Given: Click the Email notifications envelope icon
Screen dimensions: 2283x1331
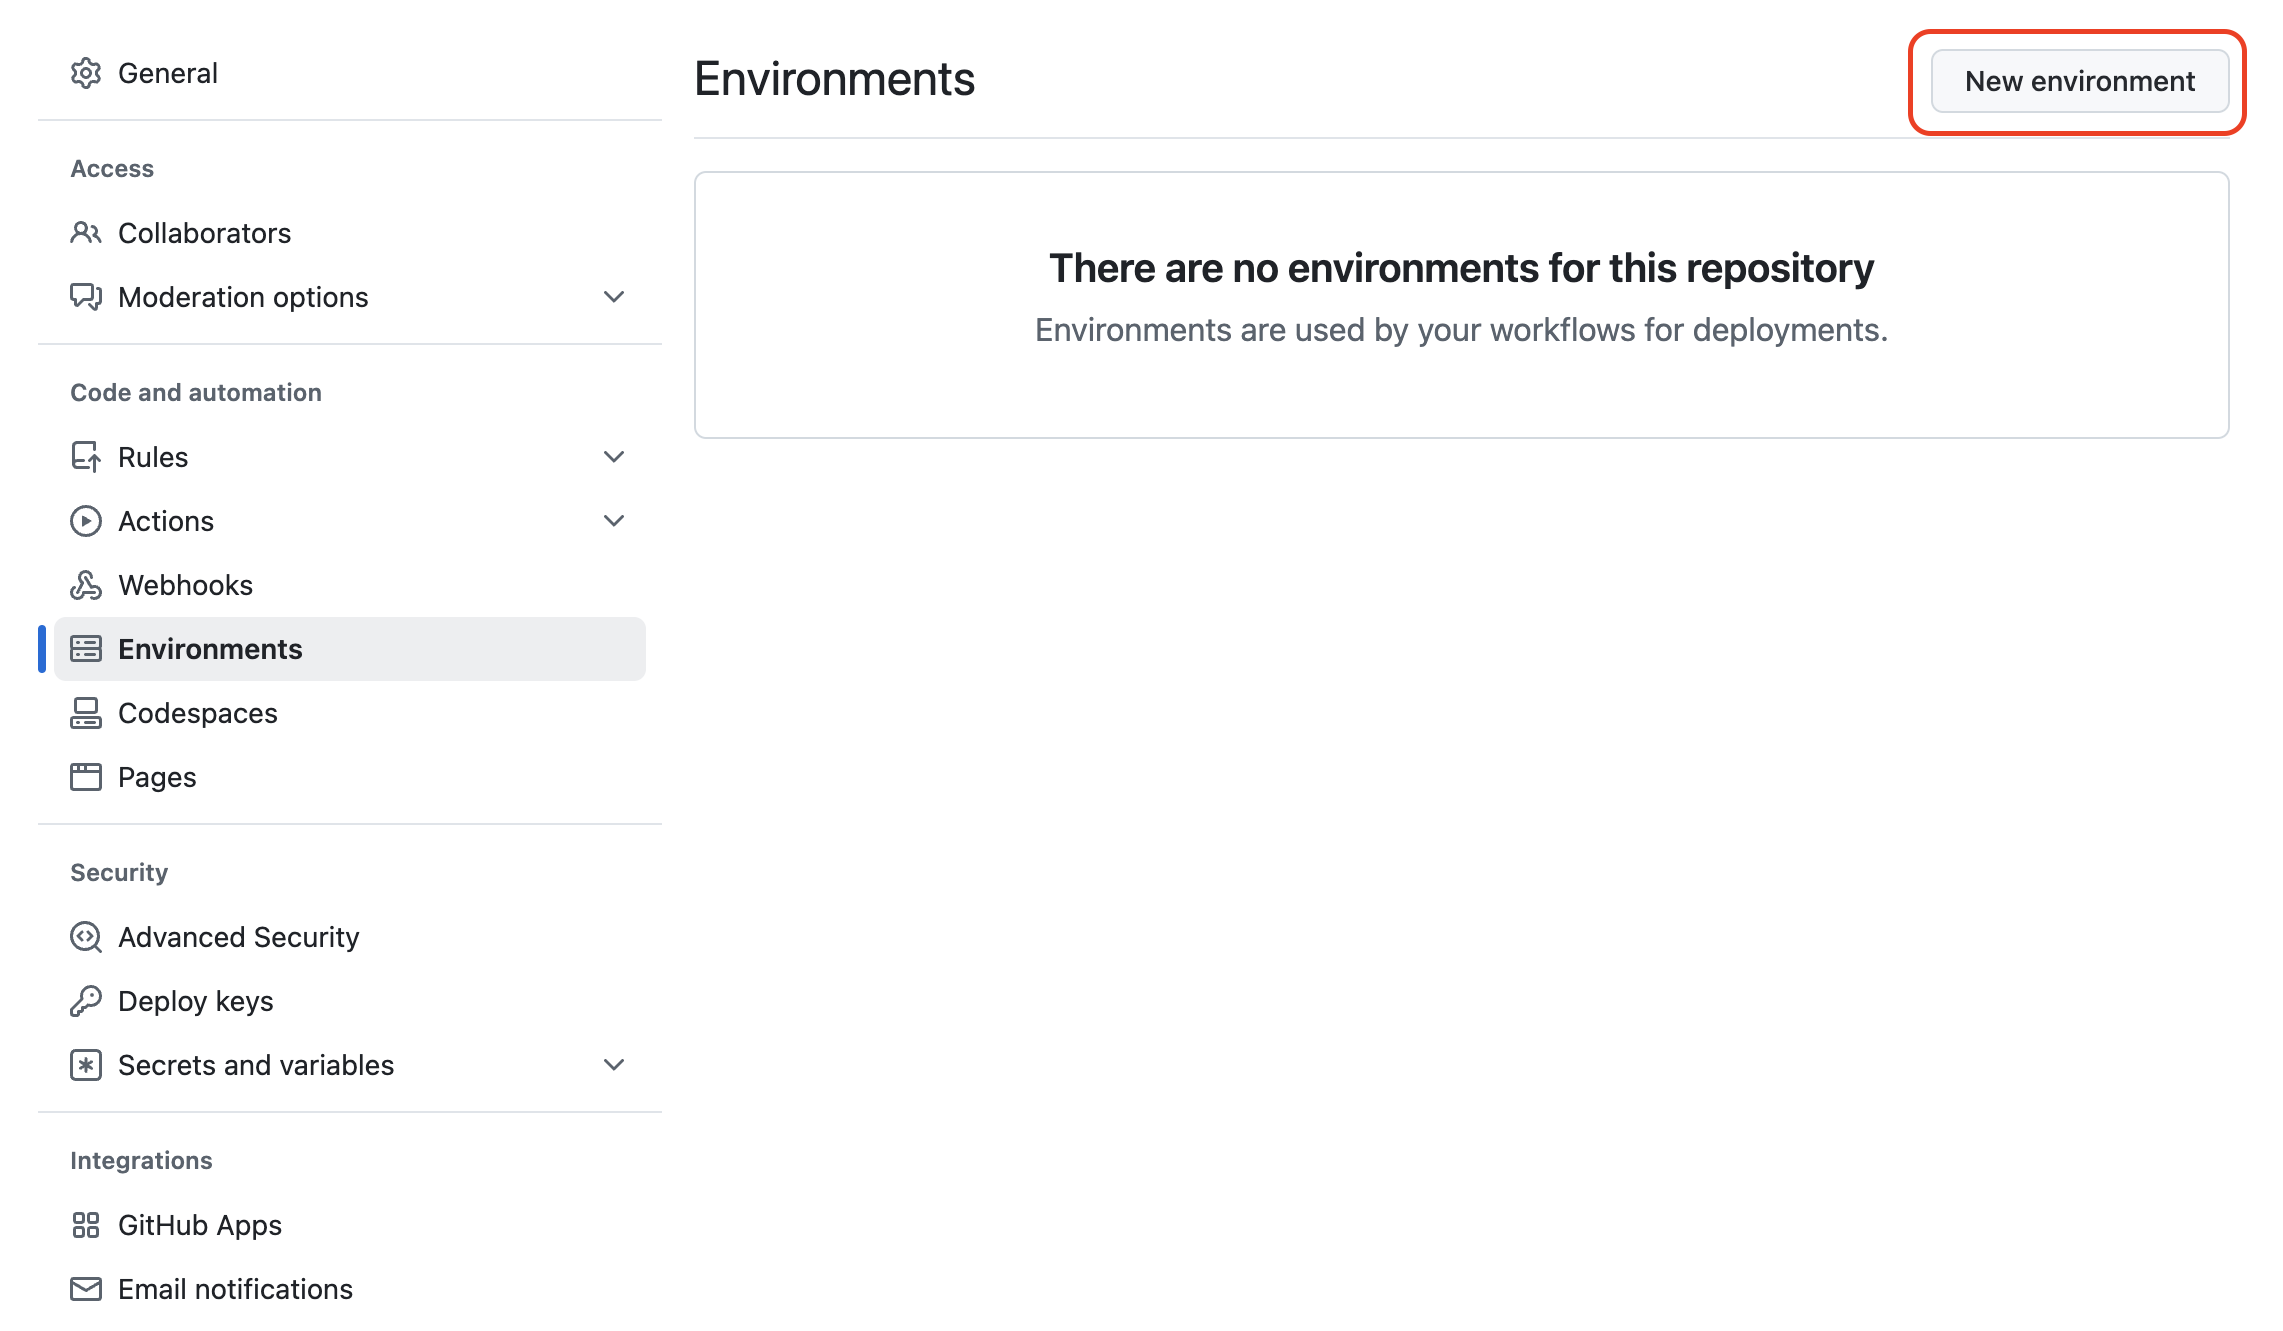Looking at the screenshot, I should coord(87,1289).
